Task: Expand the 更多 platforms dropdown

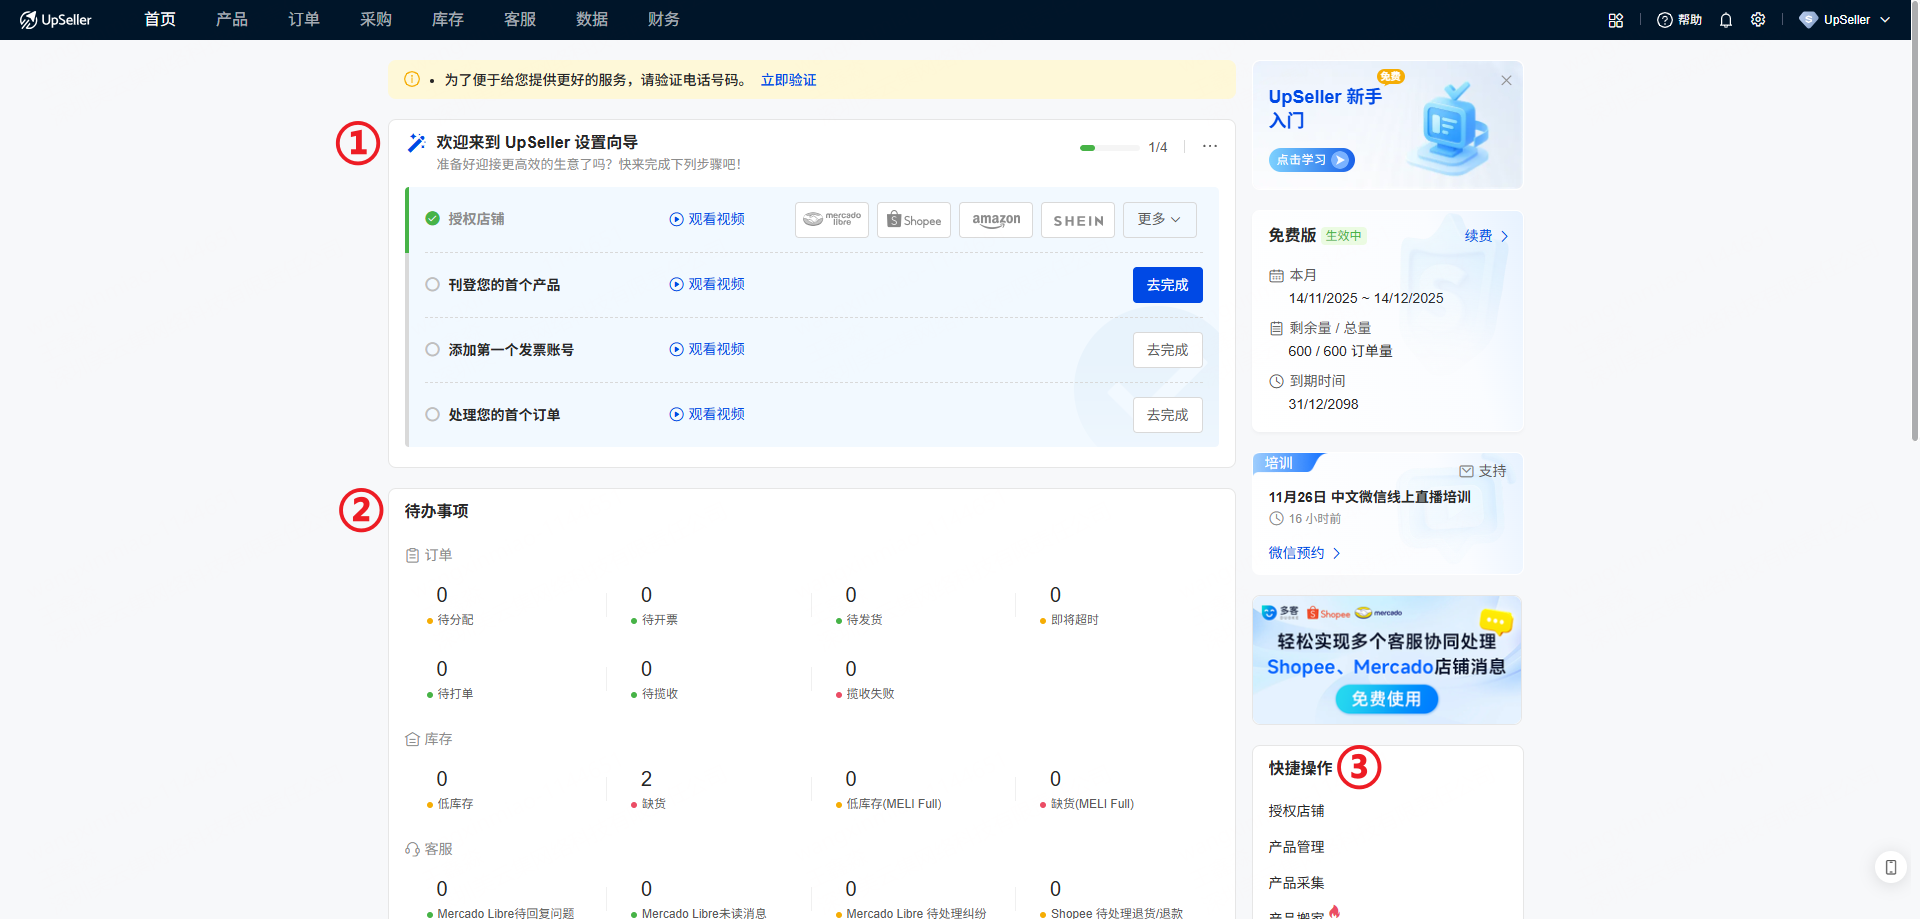Action: click(1159, 220)
